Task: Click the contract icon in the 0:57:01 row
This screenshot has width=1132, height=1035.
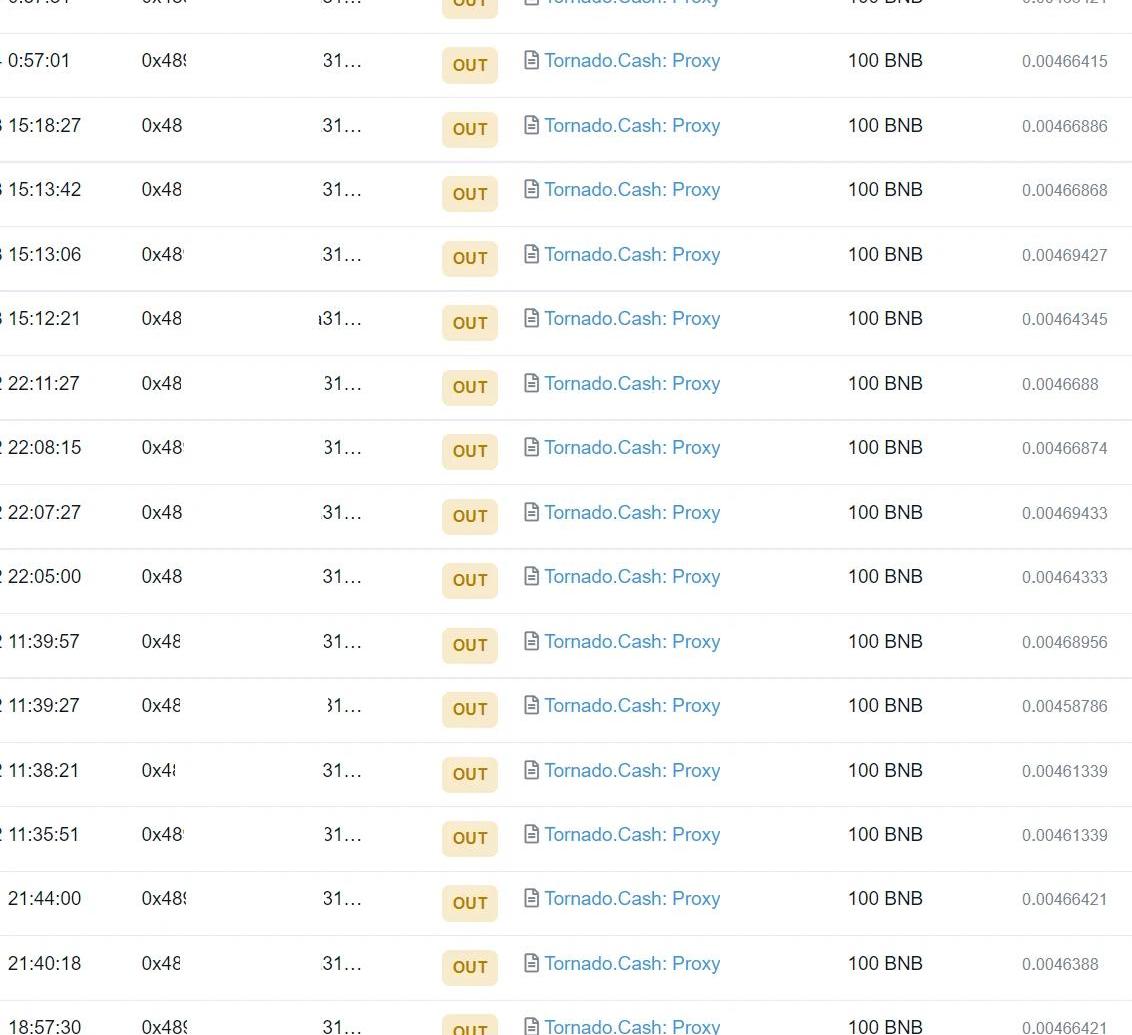Action: (531, 60)
